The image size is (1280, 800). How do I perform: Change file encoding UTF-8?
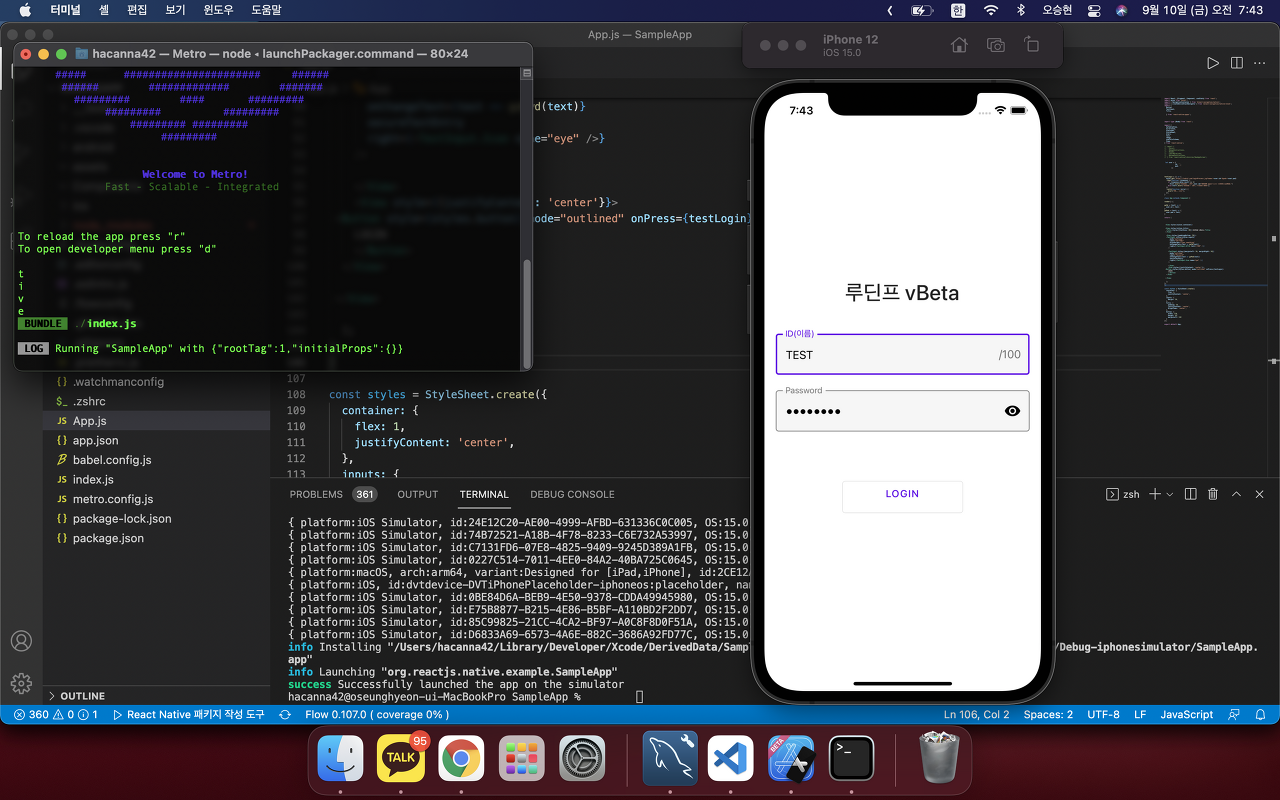pos(1103,715)
